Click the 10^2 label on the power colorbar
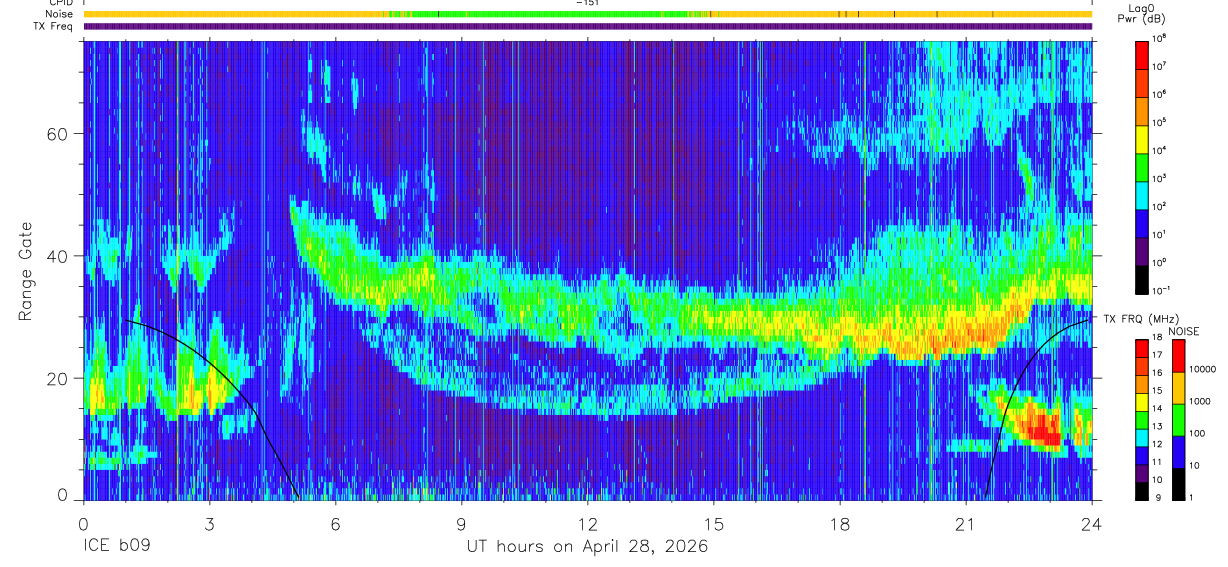The image size is (1228, 567). 1158,206
